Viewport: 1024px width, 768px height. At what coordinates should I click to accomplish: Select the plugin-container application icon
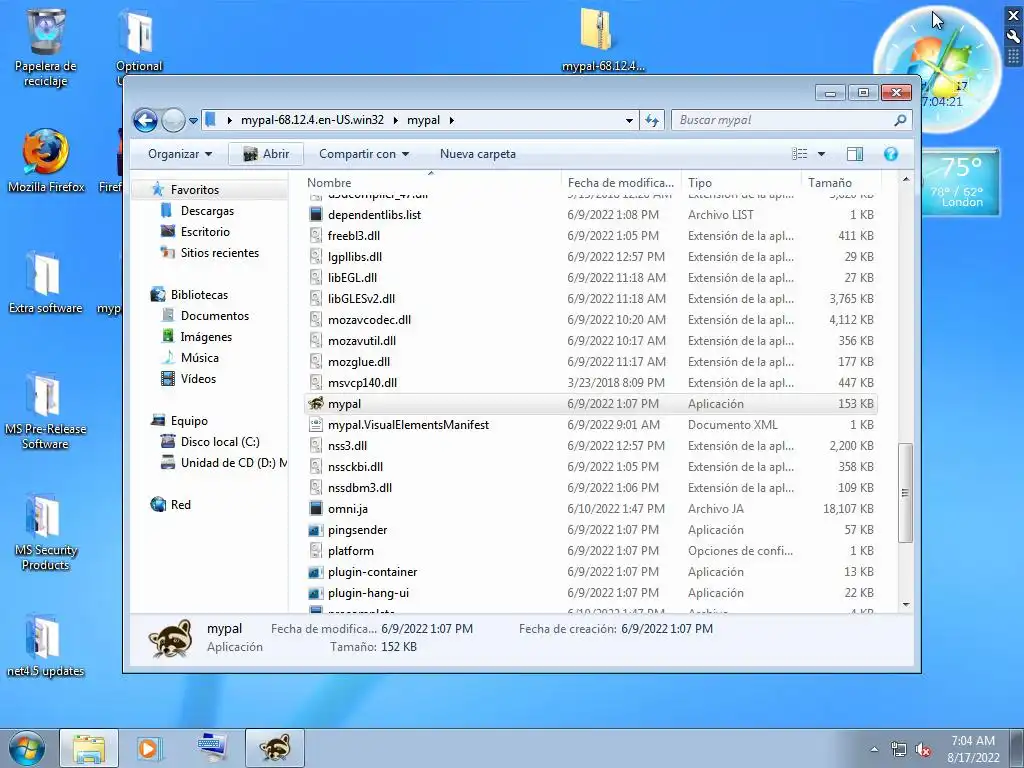316,572
